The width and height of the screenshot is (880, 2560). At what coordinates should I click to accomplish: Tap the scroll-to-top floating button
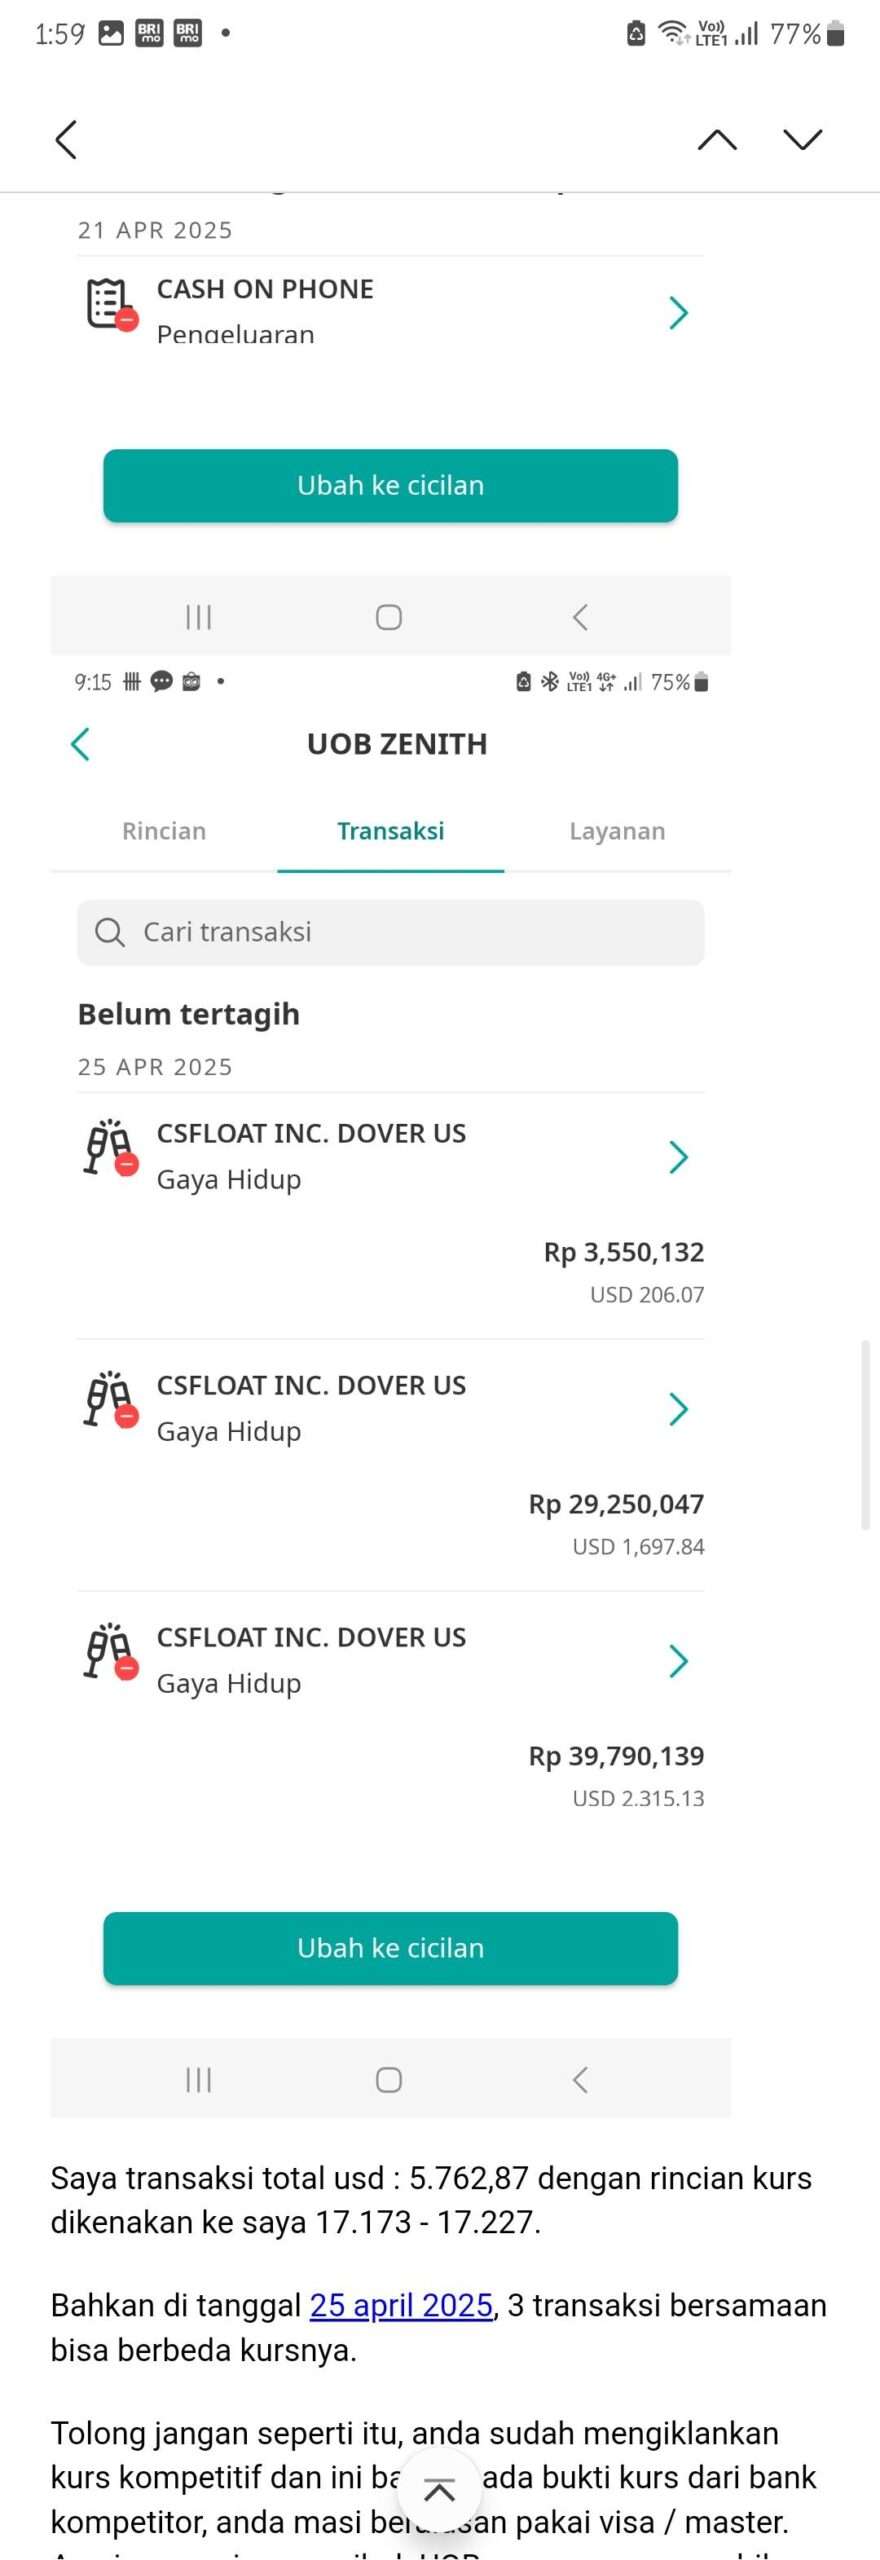tap(440, 2490)
